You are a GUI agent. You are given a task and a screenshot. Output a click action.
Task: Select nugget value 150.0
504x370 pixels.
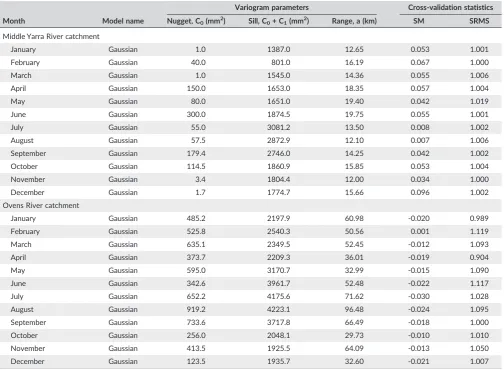click(x=196, y=88)
